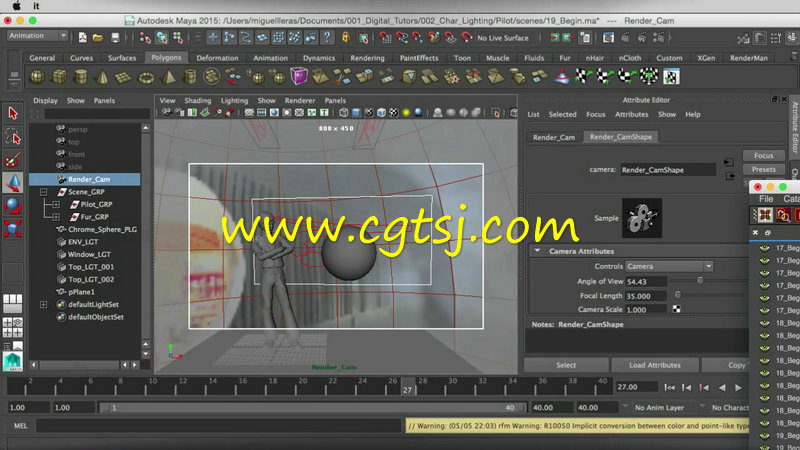The height and width of the screenshot is (450, 800).
Task: Click the New Scene icon
Action: point(83,38)
